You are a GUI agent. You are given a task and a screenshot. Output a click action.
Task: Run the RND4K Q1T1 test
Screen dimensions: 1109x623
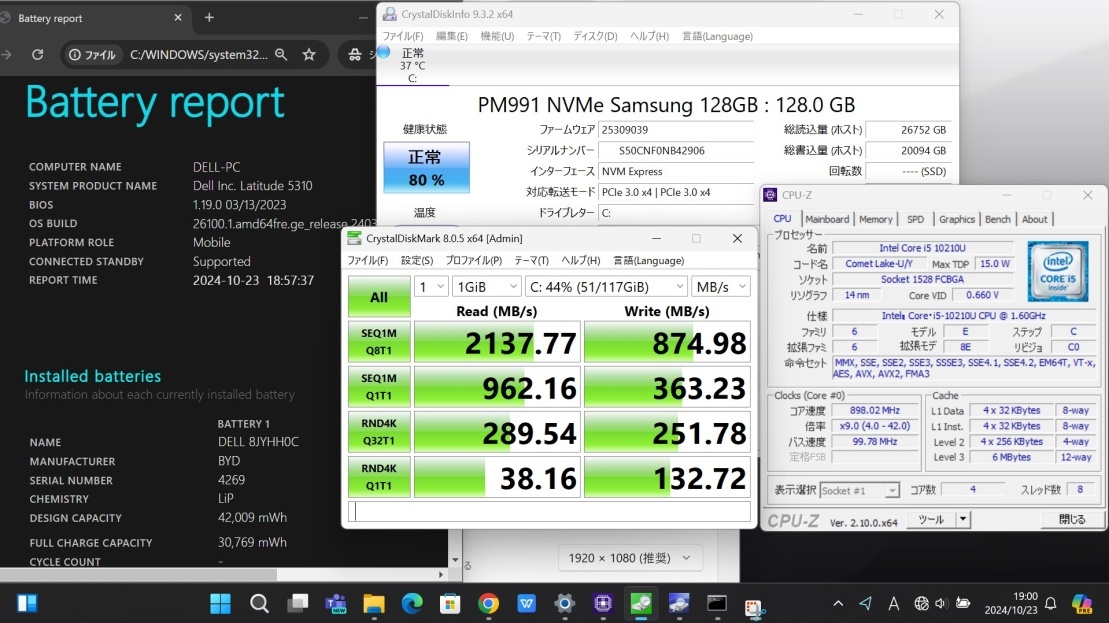pos(379,477)
